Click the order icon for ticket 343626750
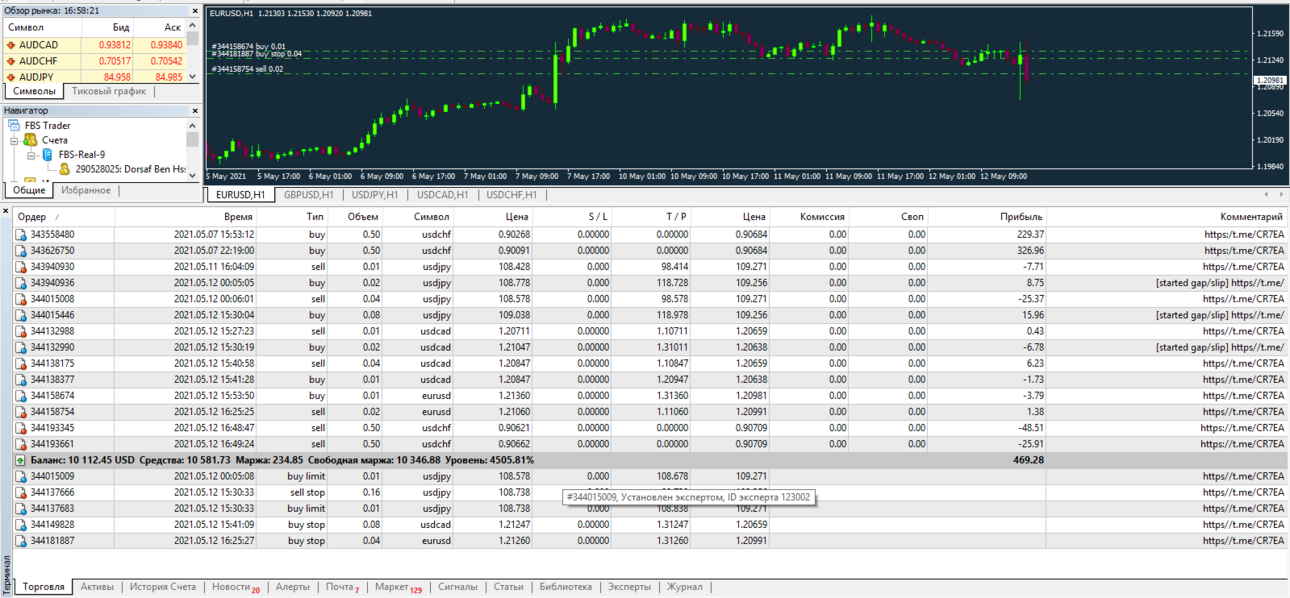This screenshot has width=1290, height=598. pos(22,251)
